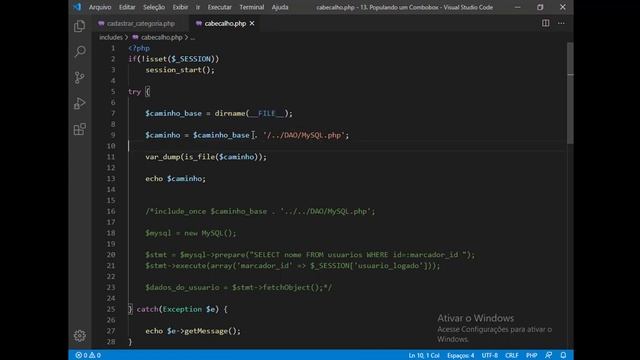The image size is (640, 360).
Task: Open the Source Control view
Action: 80,77
